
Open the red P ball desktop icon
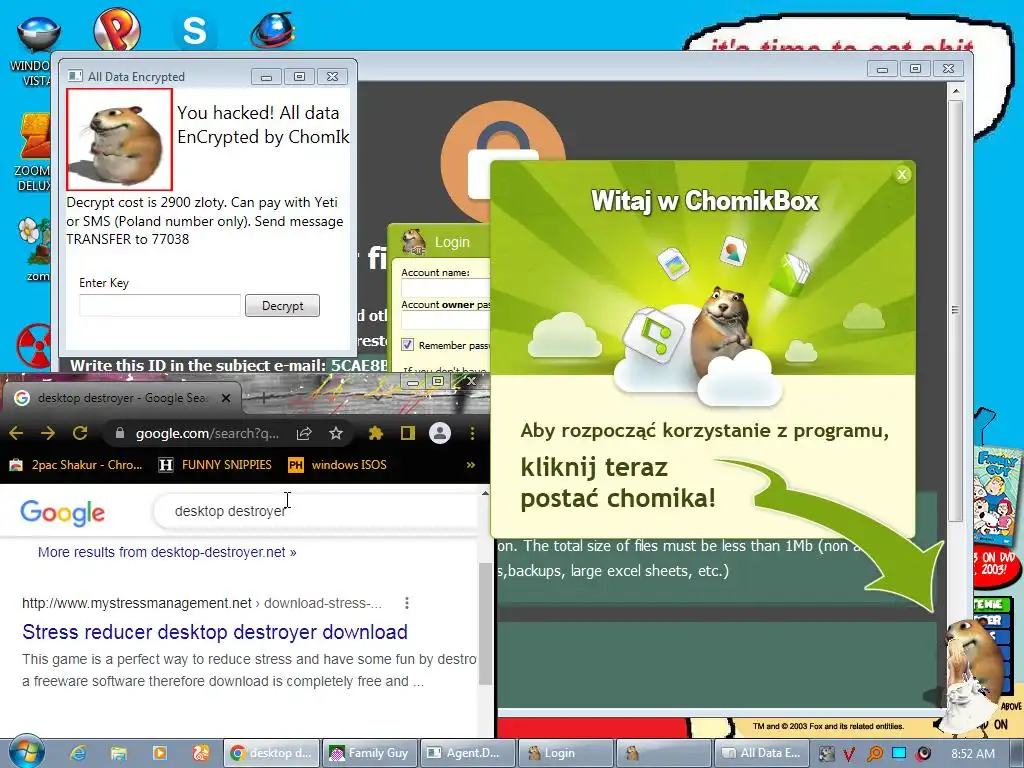click(117, 29)
